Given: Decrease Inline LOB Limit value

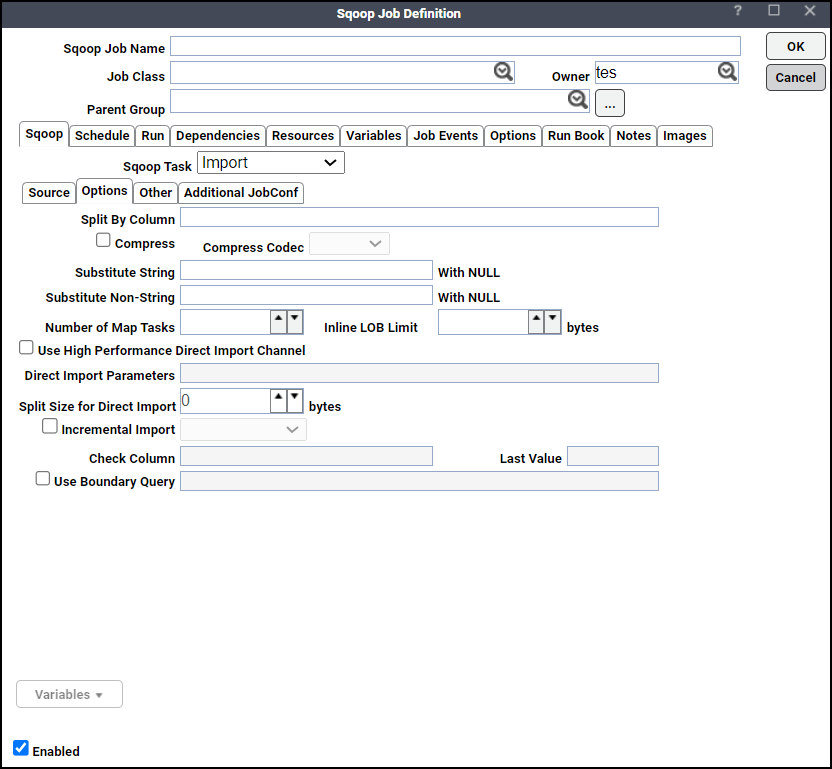Looking at the screenshot, I should pyautogui.click(x=552, y=322).
